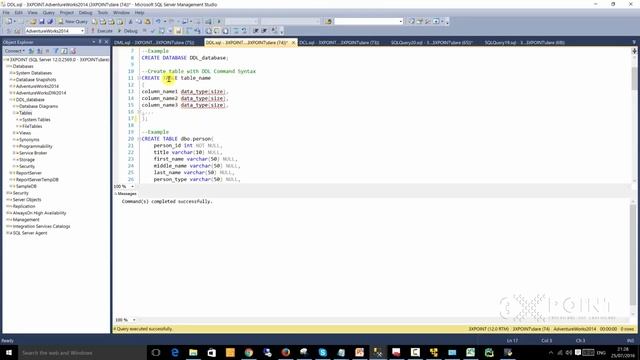The height and width of the screenshot is (360, 640).
Task: Close the Object Explorer panel
Action: click(107, 42)
